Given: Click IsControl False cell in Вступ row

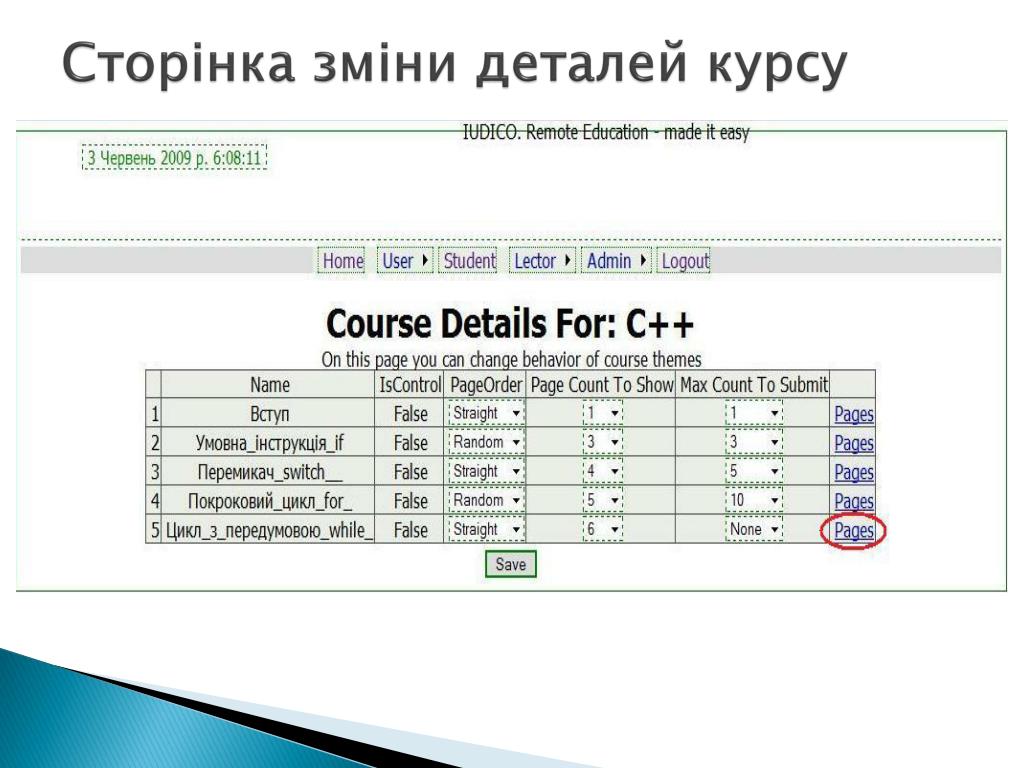Looking at the screenshot, I should pyautogui.click(x=410, y=414).
